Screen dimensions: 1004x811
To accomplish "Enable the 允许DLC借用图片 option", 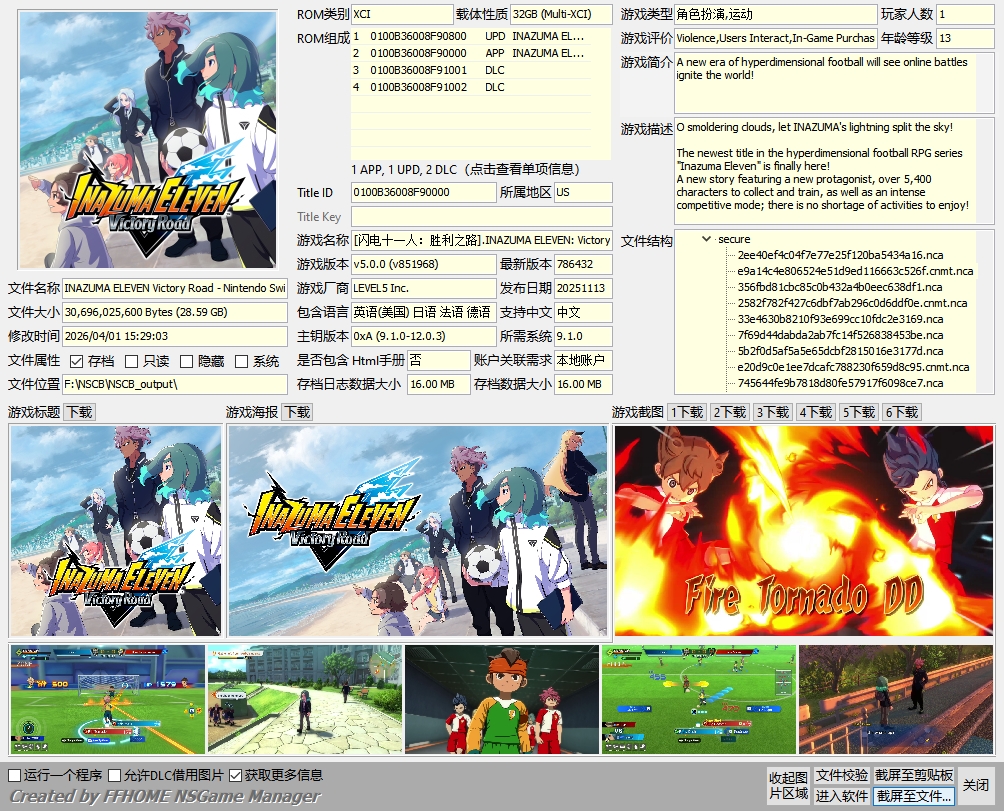I will point(115,775).
